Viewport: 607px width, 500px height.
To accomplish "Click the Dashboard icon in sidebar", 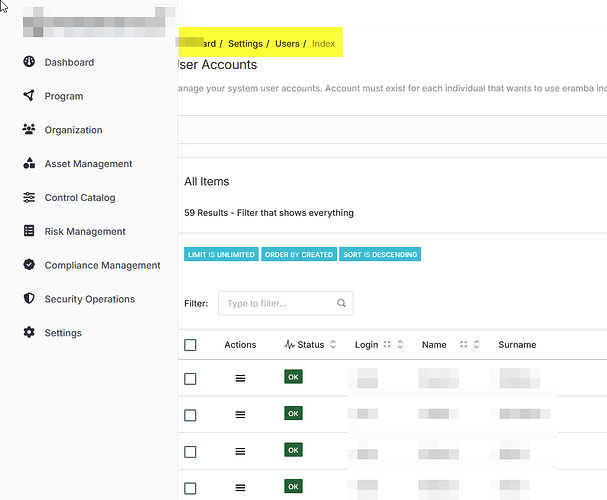I will (28, 62).
